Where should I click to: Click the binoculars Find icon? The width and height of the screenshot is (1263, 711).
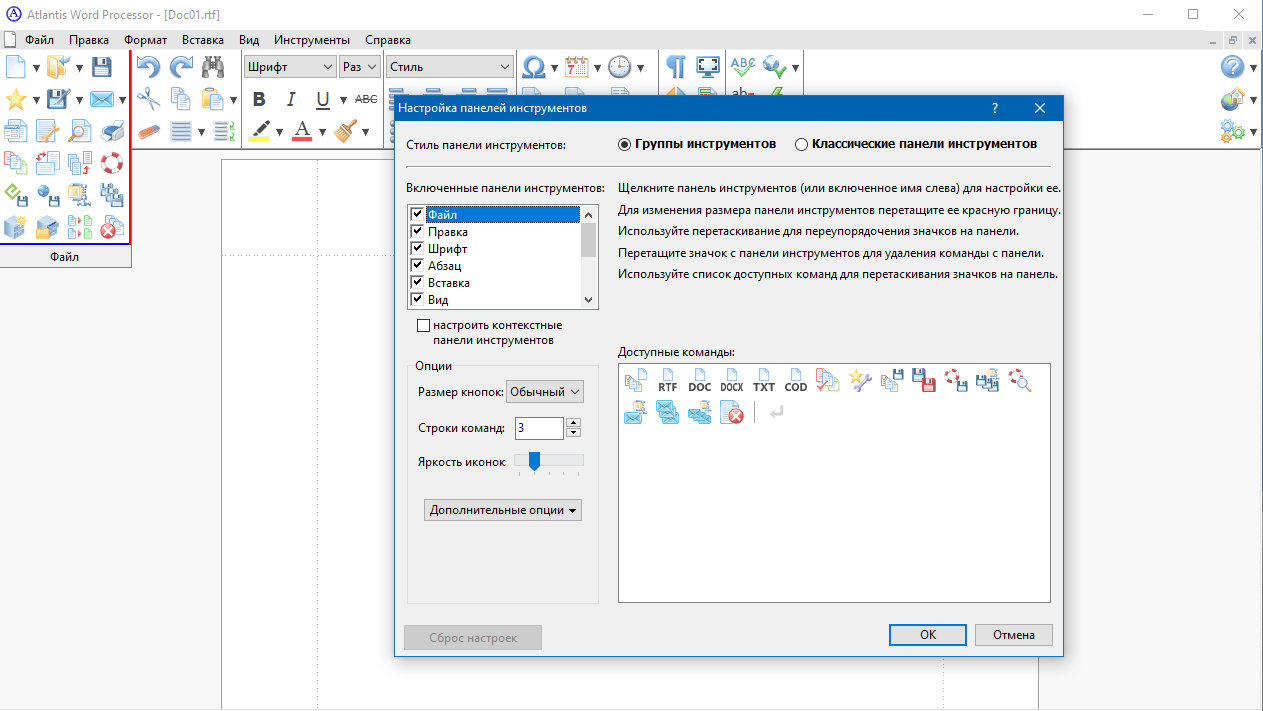coord(213,67)
